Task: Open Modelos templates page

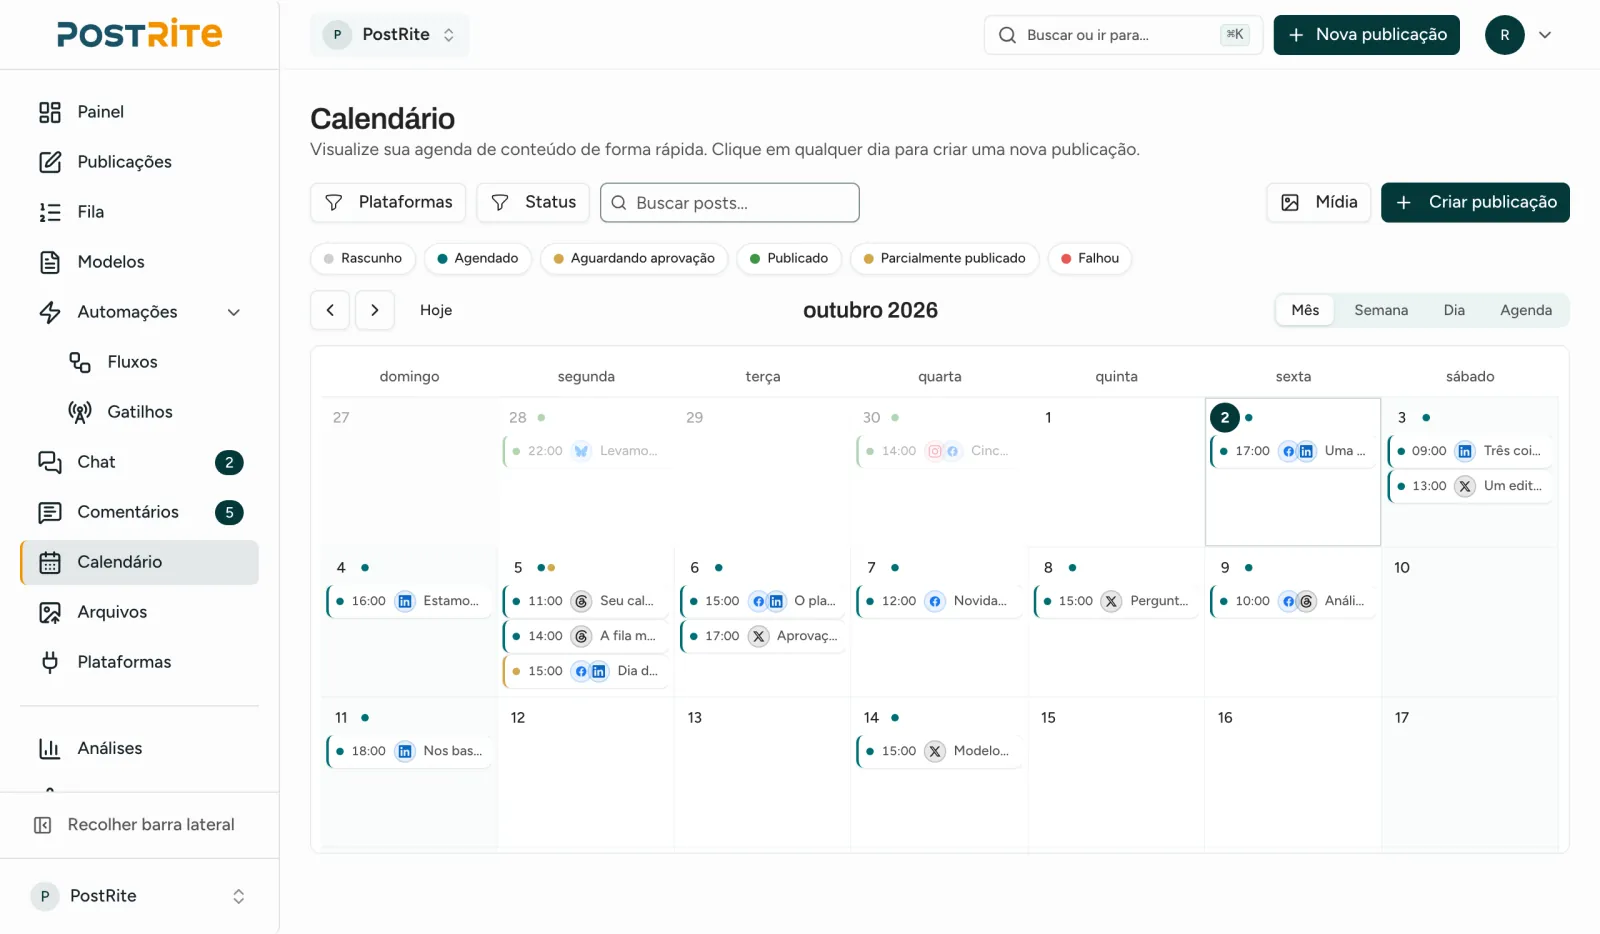Action: tap(139, 262)
